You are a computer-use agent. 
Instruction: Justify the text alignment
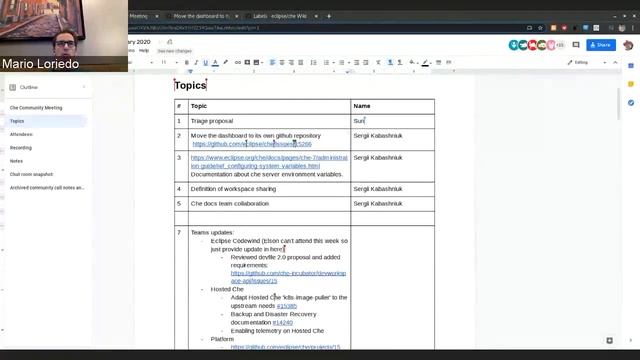point(301,62)
